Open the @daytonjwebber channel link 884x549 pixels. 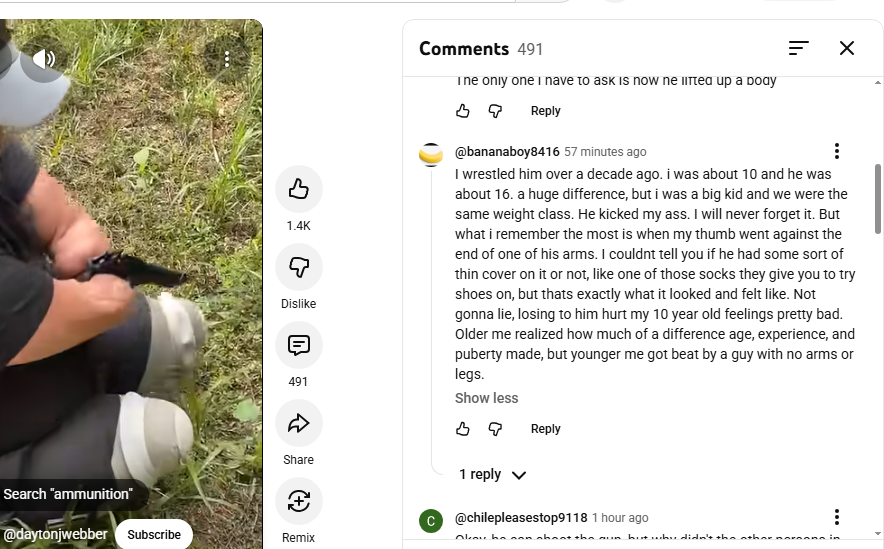pyautogui.click(x=56, y=534)
